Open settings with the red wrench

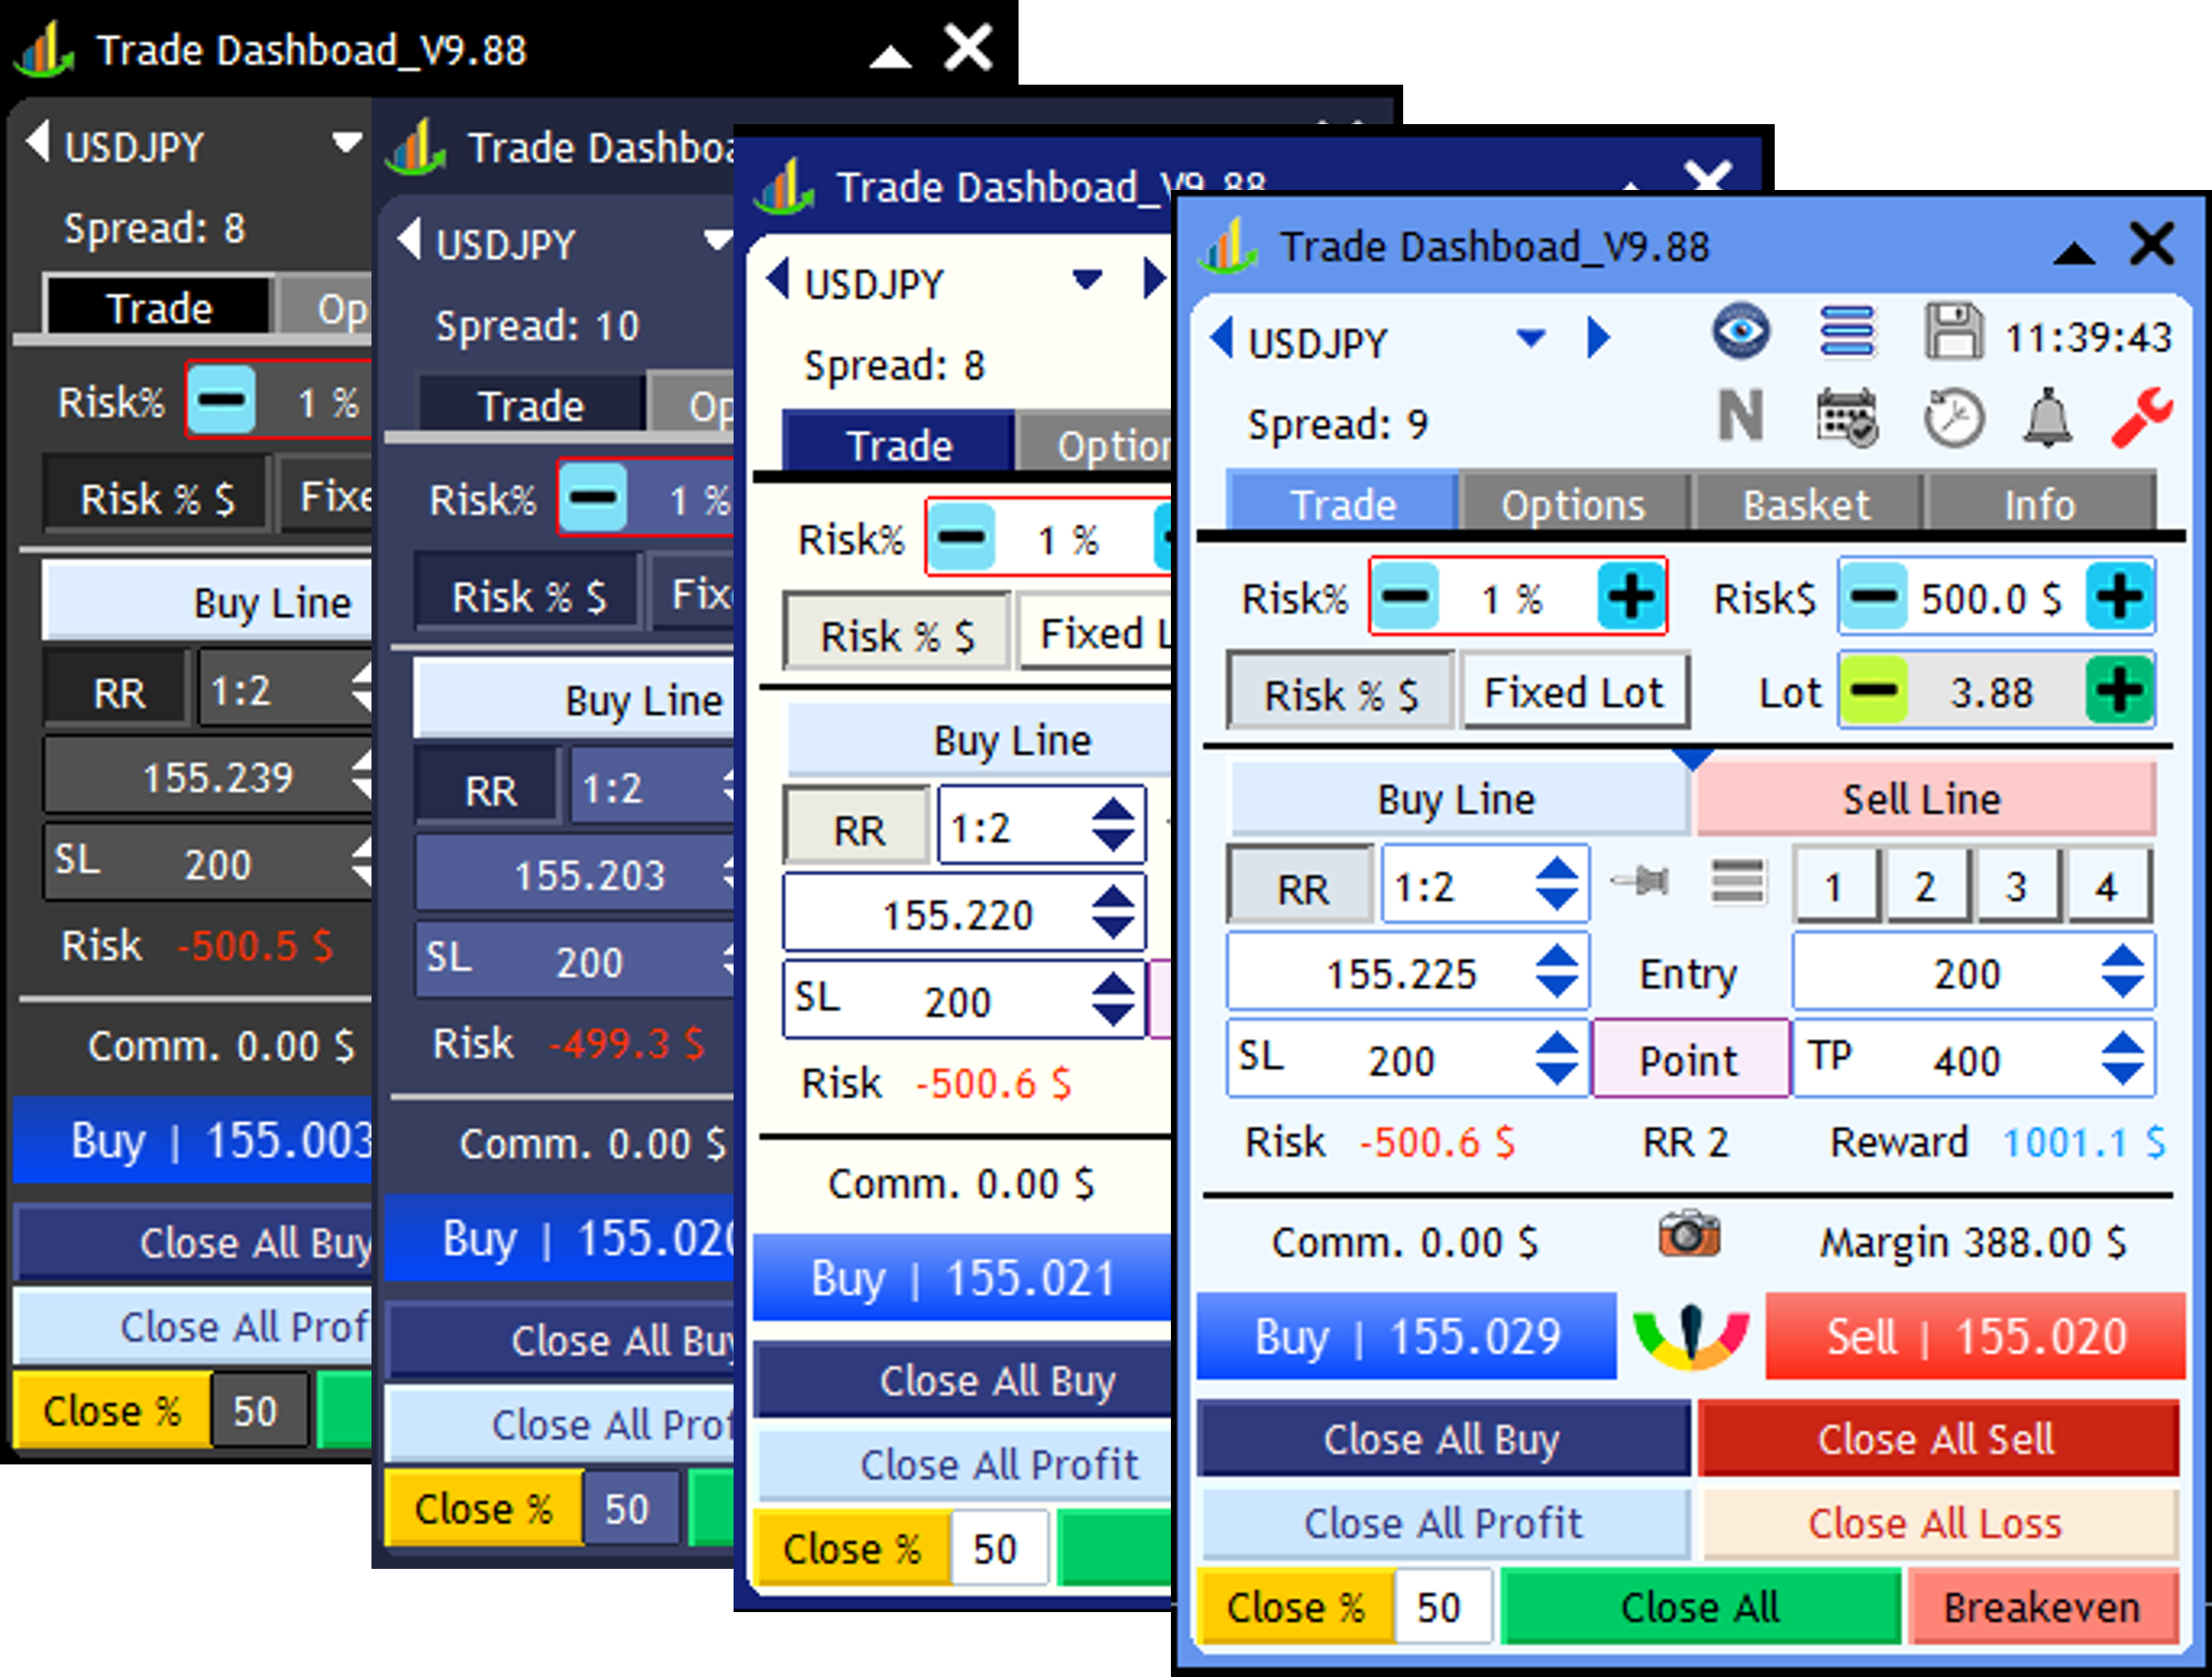pyautogui.click(x=2141, y=418)
